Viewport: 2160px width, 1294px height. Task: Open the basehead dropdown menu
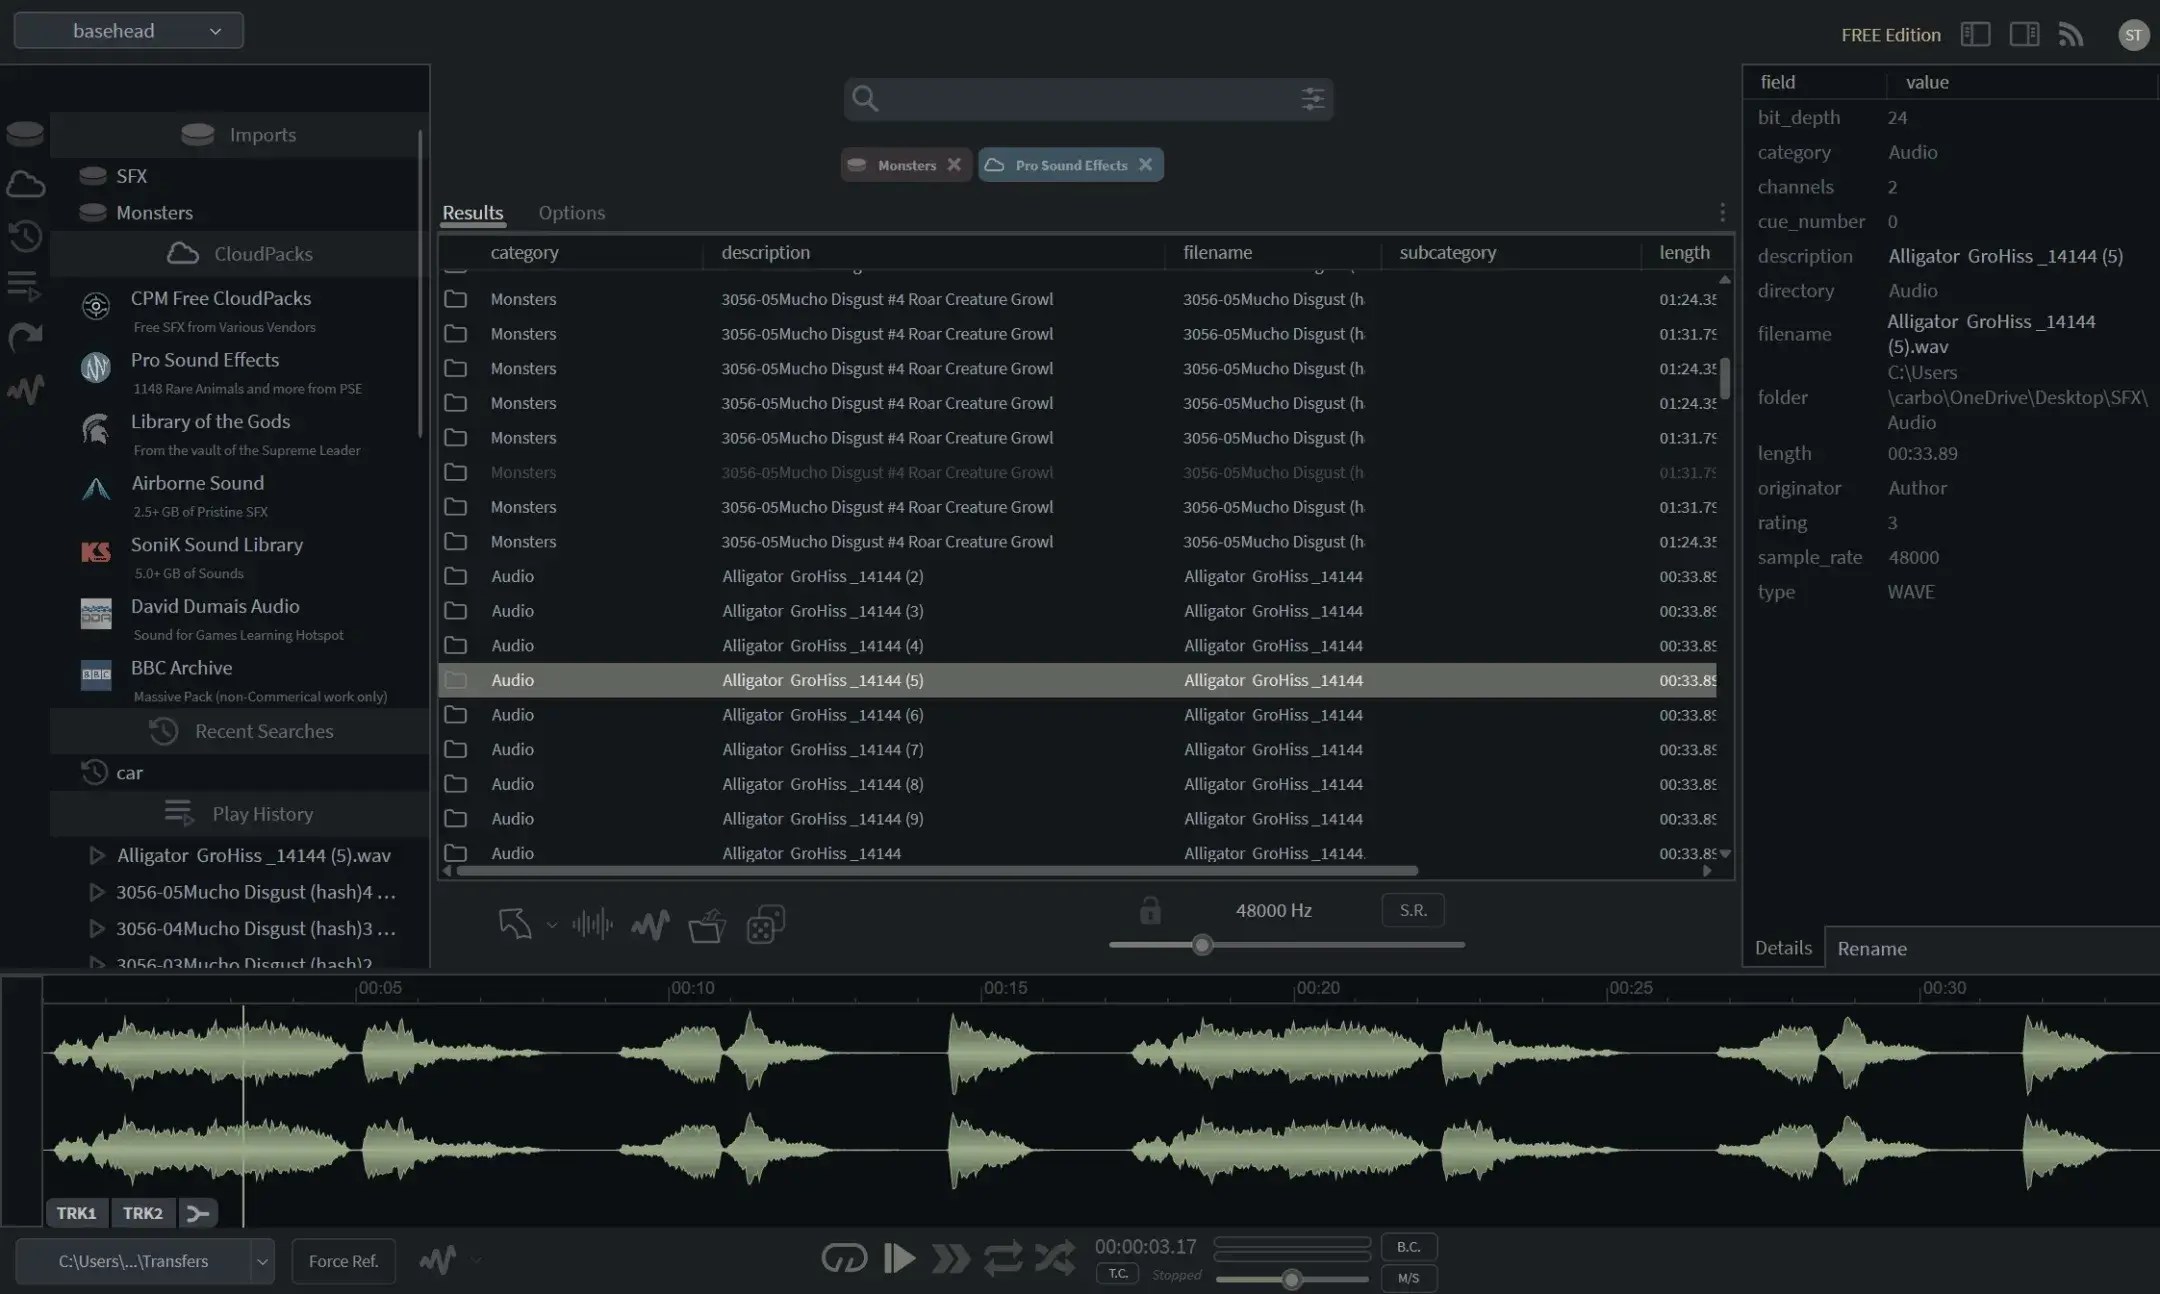click(x=128, y=31)
